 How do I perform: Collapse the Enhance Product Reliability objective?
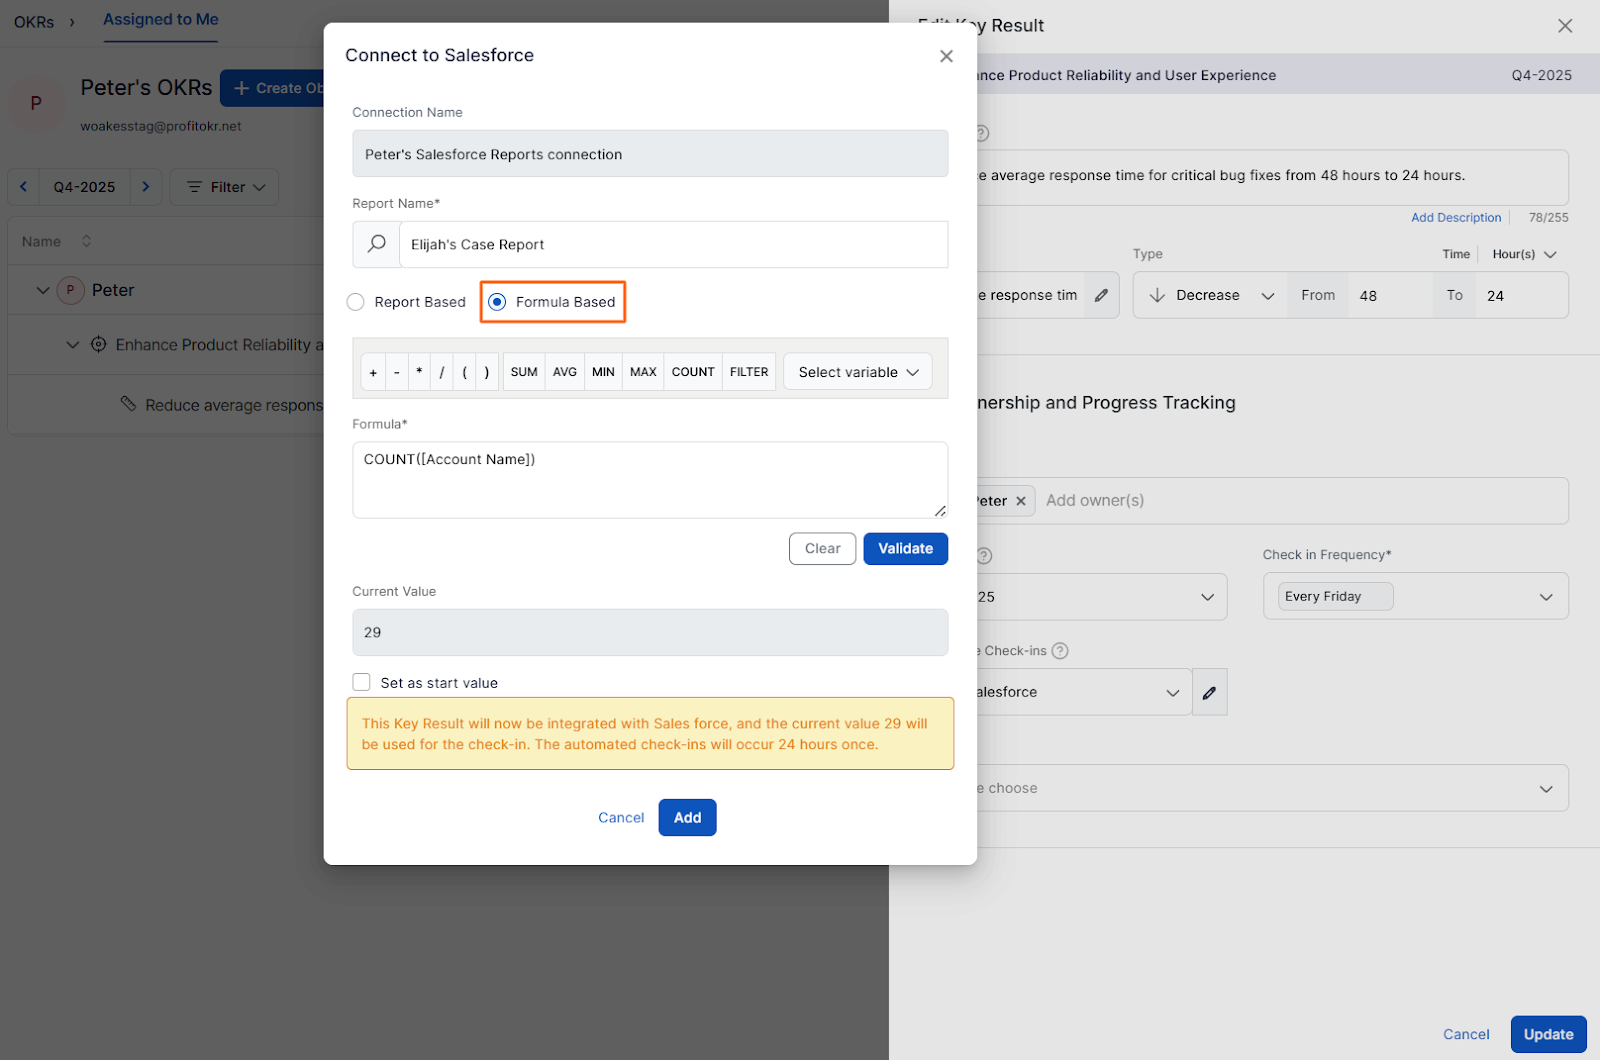click(x=72, y=345)
